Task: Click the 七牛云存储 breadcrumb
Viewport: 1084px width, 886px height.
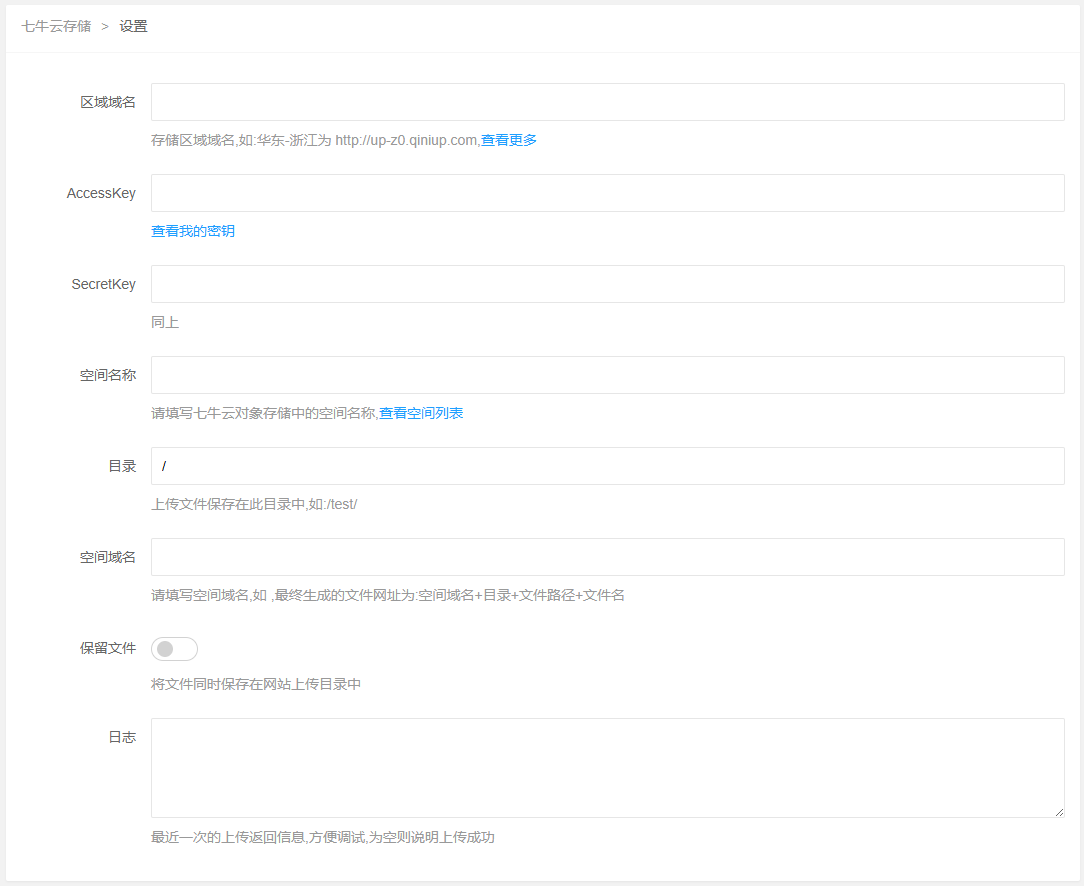Action: (56, 26)
